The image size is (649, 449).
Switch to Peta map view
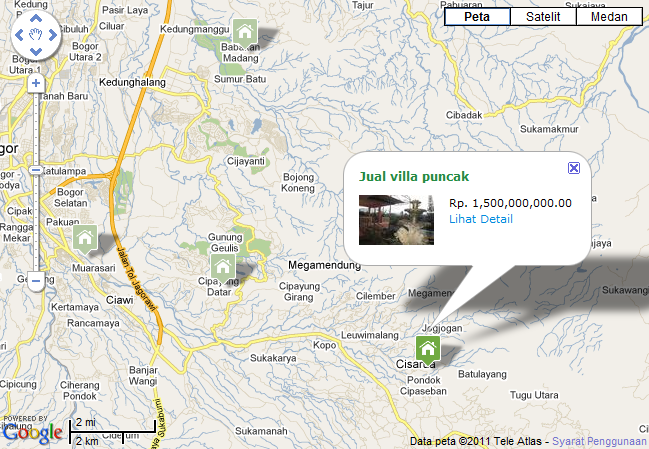point(477,17)
